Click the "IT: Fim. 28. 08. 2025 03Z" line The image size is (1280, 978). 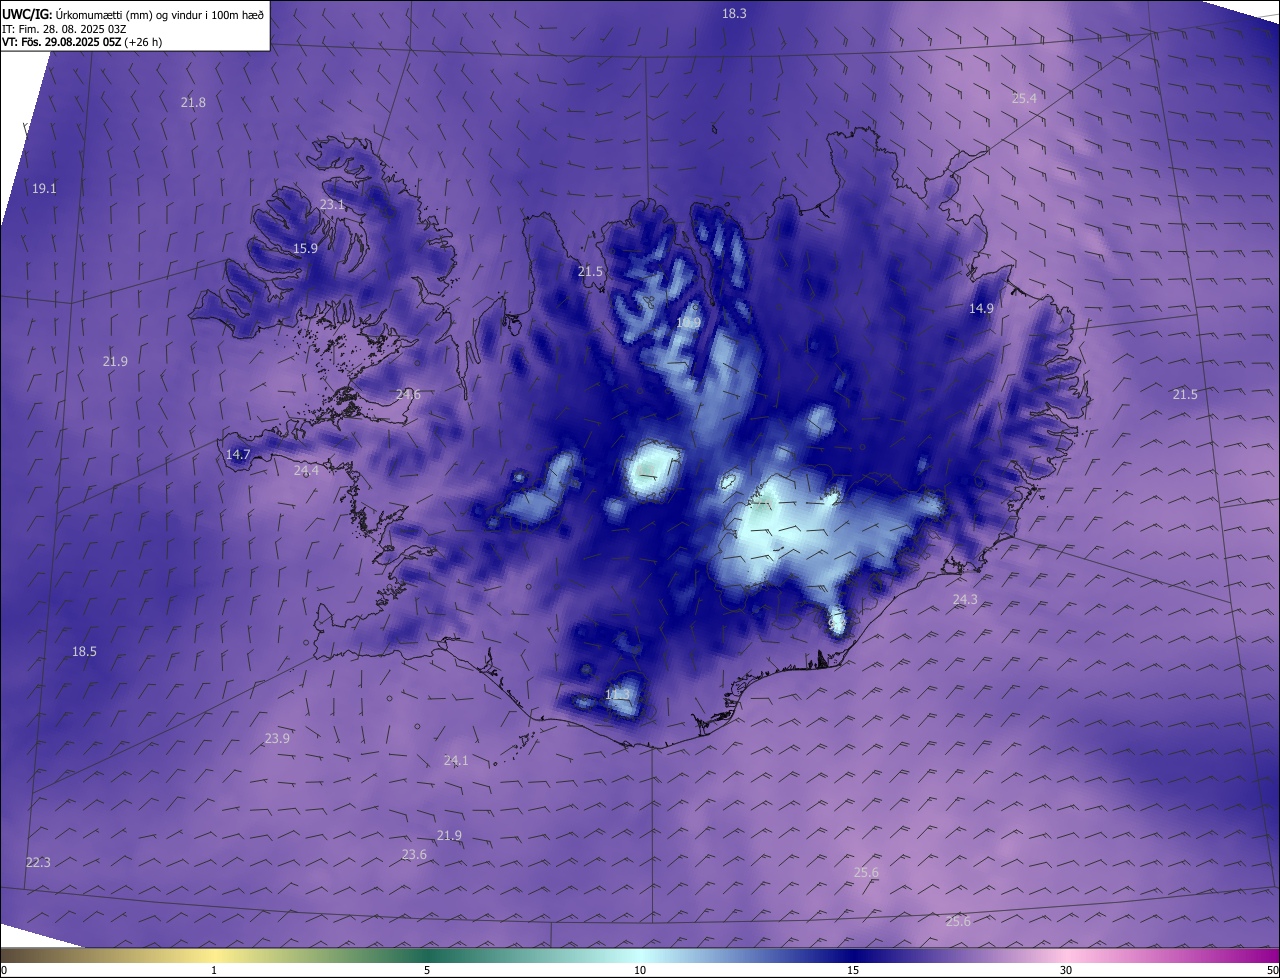click(x=63, y=29)
